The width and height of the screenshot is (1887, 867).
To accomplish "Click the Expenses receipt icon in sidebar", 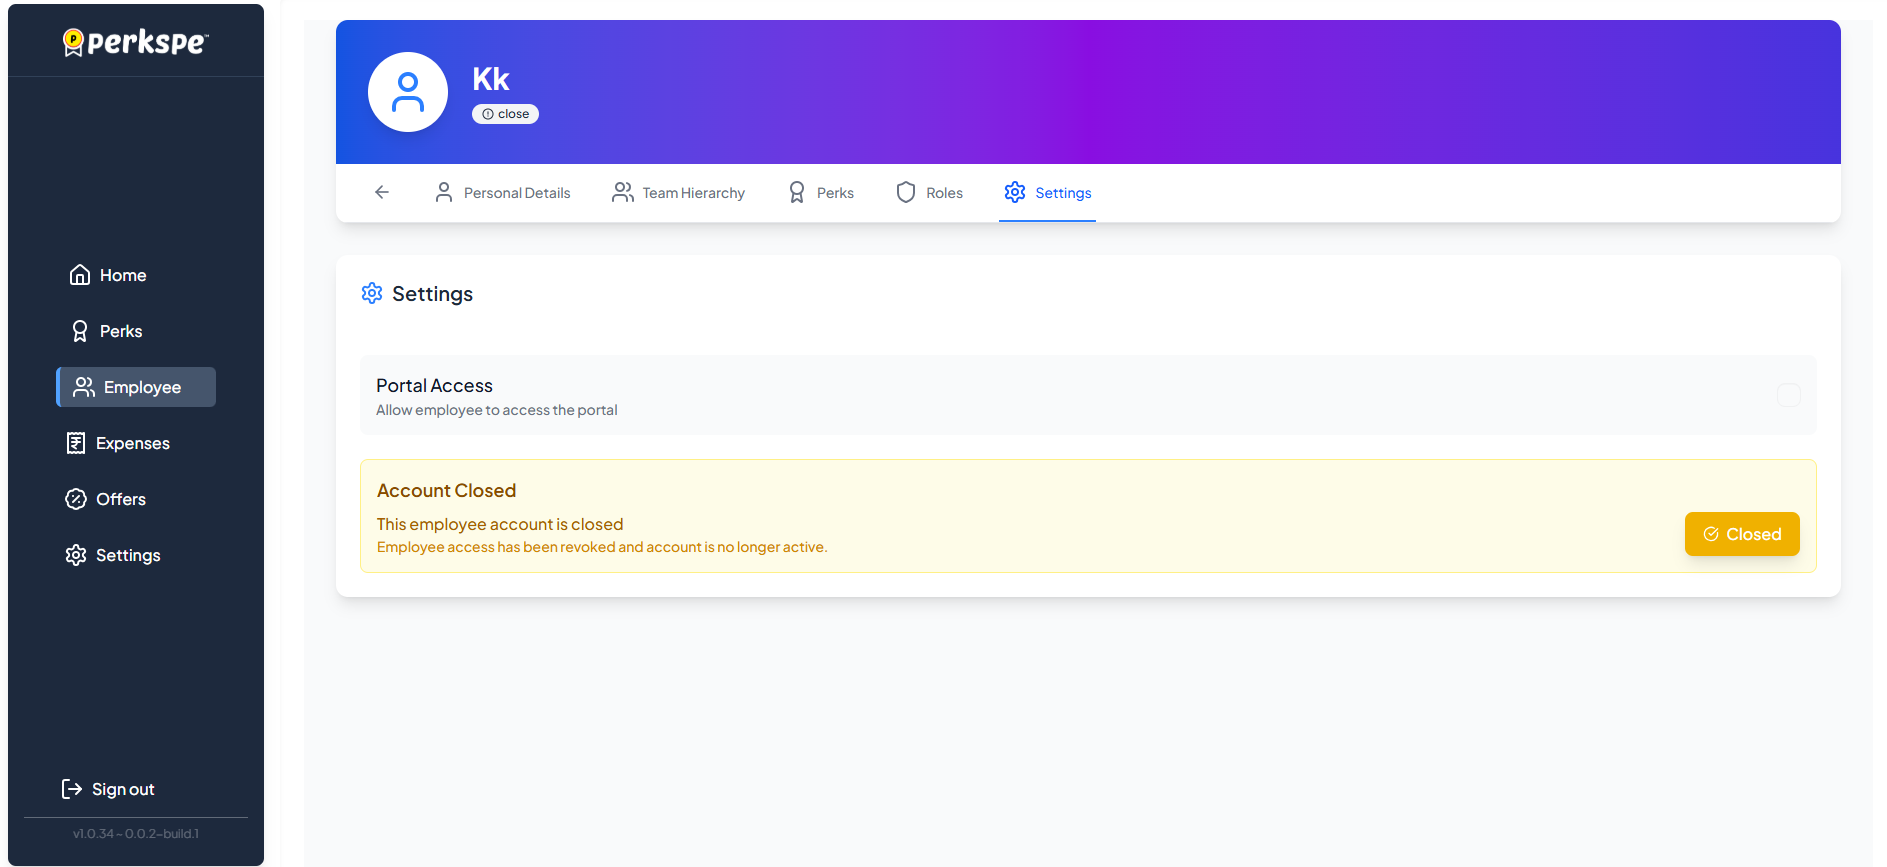I will coord(76,443).
